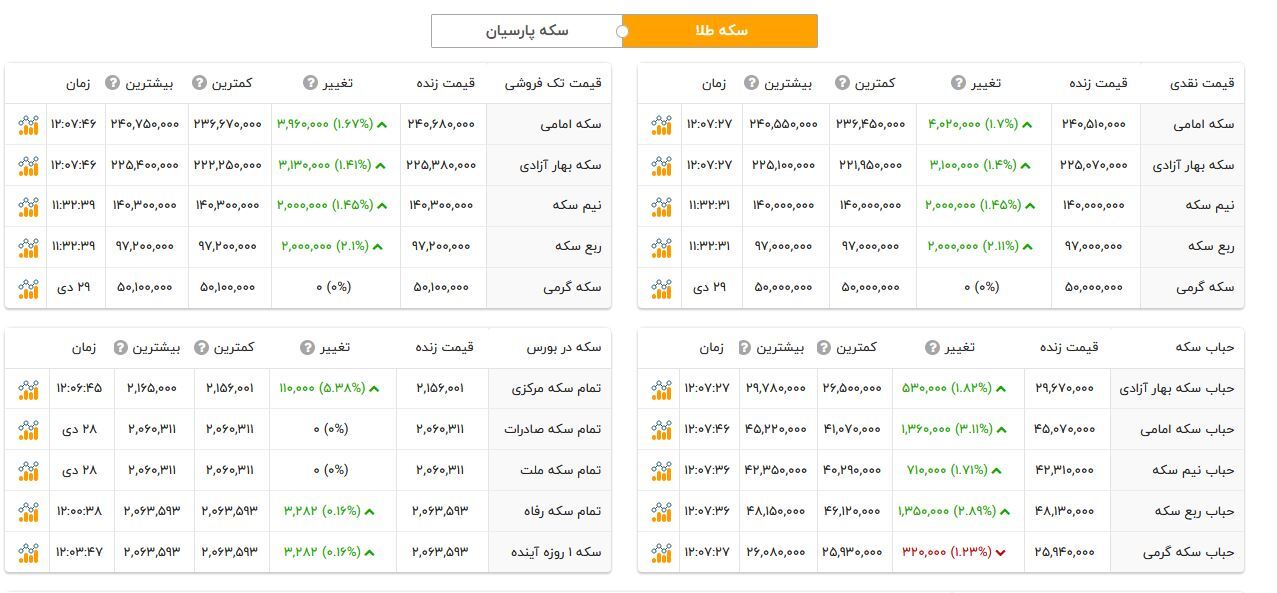Open chart icon for حباب سکه بهار آزادی

(x=660, y=389)
